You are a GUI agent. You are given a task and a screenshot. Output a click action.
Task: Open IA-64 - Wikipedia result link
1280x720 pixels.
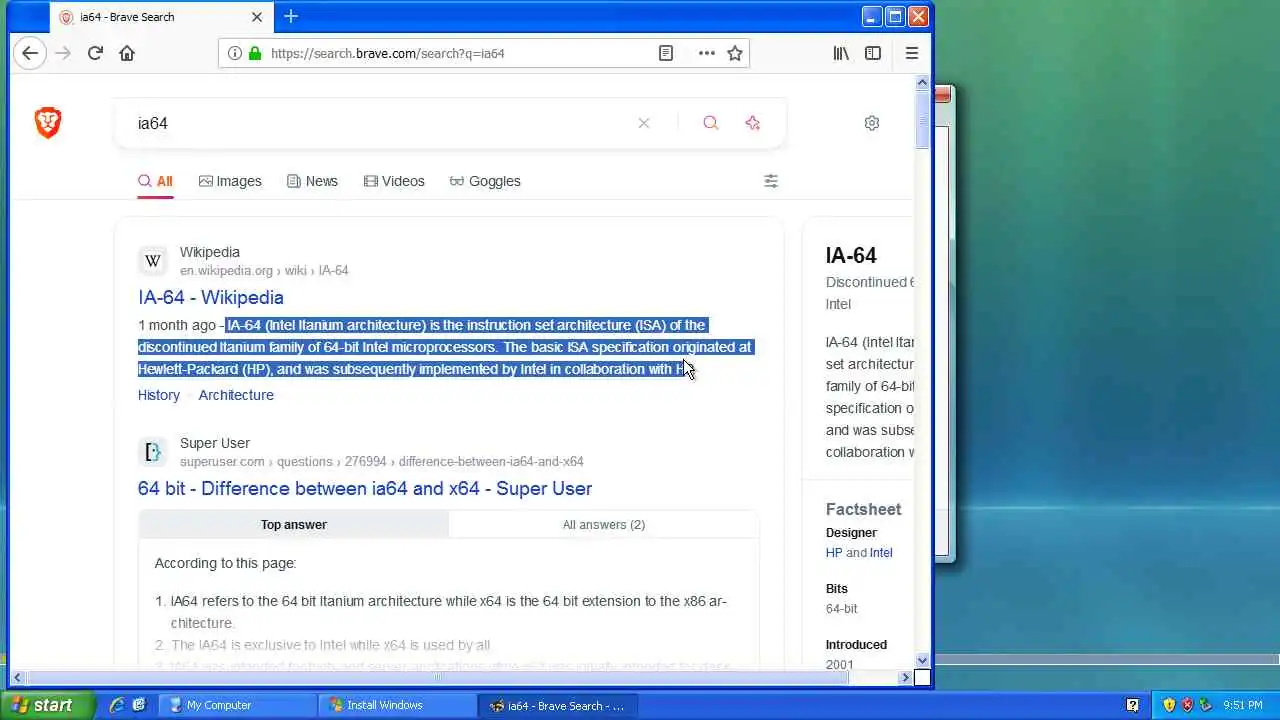coord(211,297)
